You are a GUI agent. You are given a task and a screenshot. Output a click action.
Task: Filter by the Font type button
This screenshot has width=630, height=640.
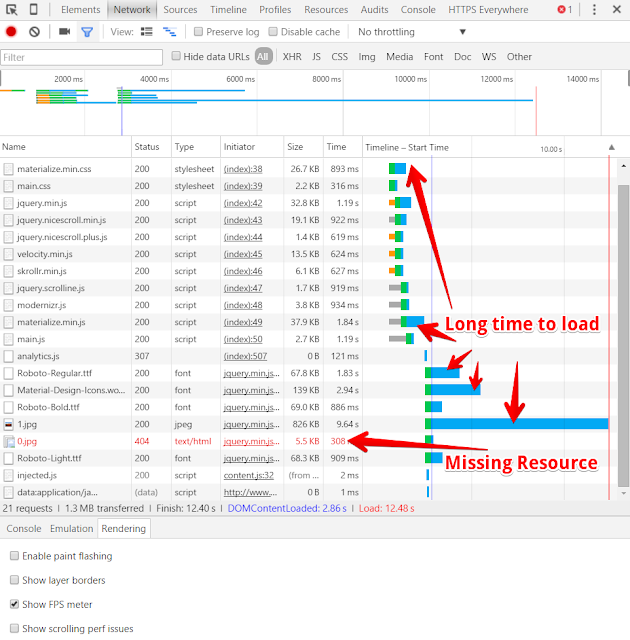point(433,57)
